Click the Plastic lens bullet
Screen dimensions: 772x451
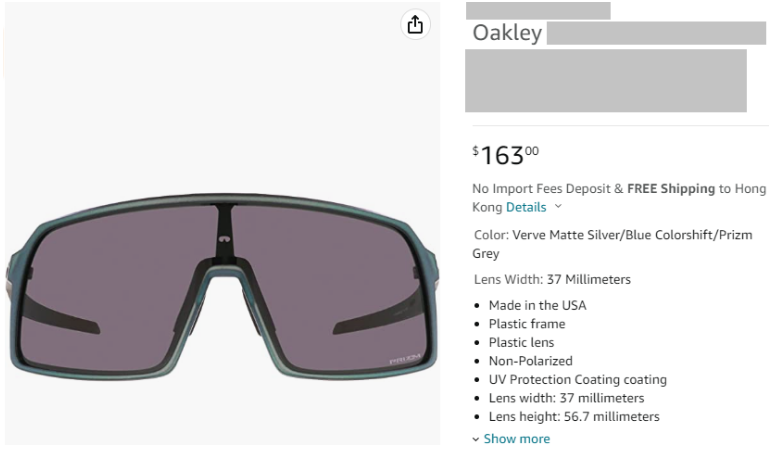(x=521, y=342)
